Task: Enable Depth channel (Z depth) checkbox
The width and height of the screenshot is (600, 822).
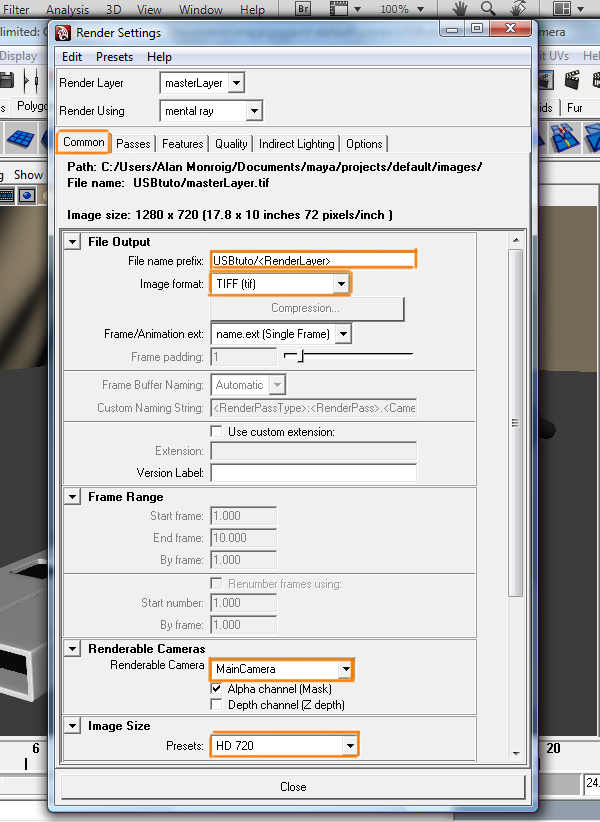Action: pyautogui.click(x=216, y=704)
